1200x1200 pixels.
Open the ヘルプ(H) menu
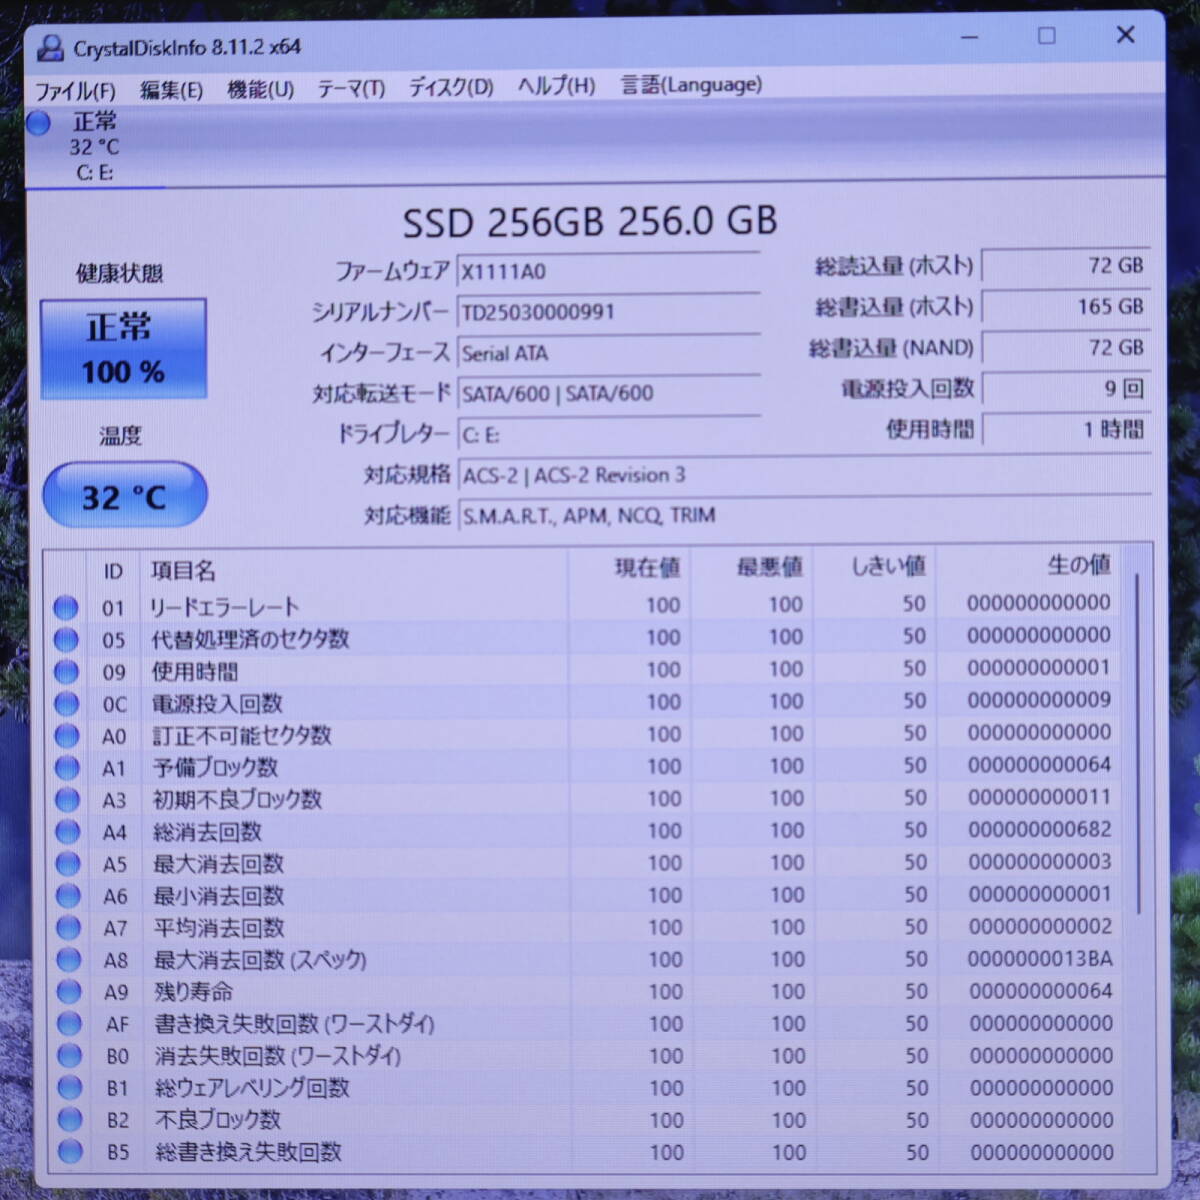pyautogui.click(x=556, y=86)
